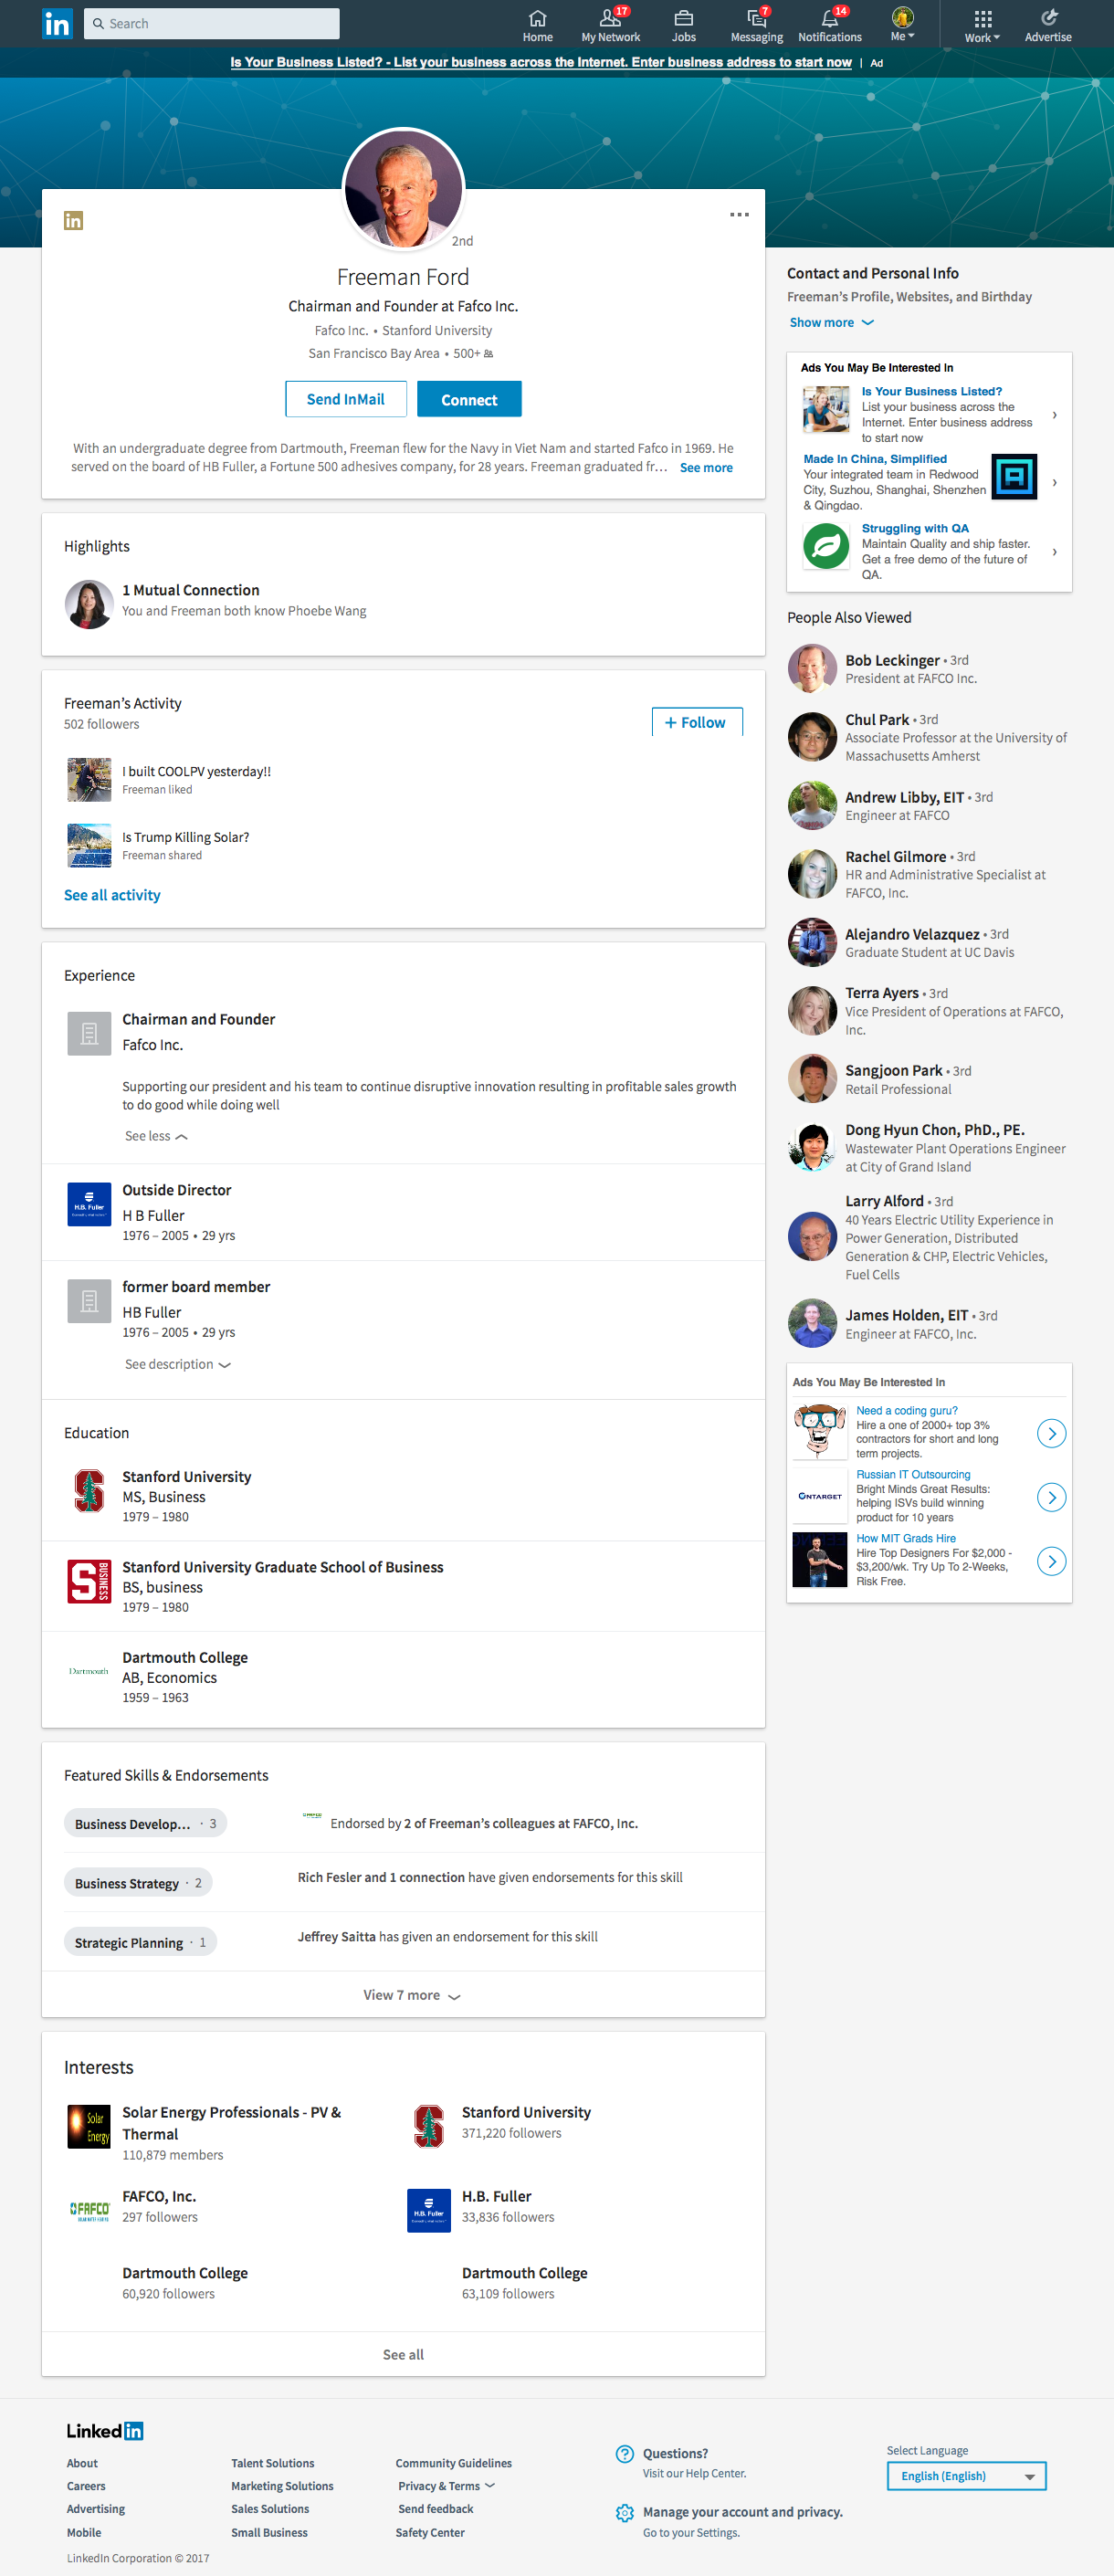Collapse Chairman description with See less
This screenshot has width=1114, height=2576.
[x=156, y=1136]
